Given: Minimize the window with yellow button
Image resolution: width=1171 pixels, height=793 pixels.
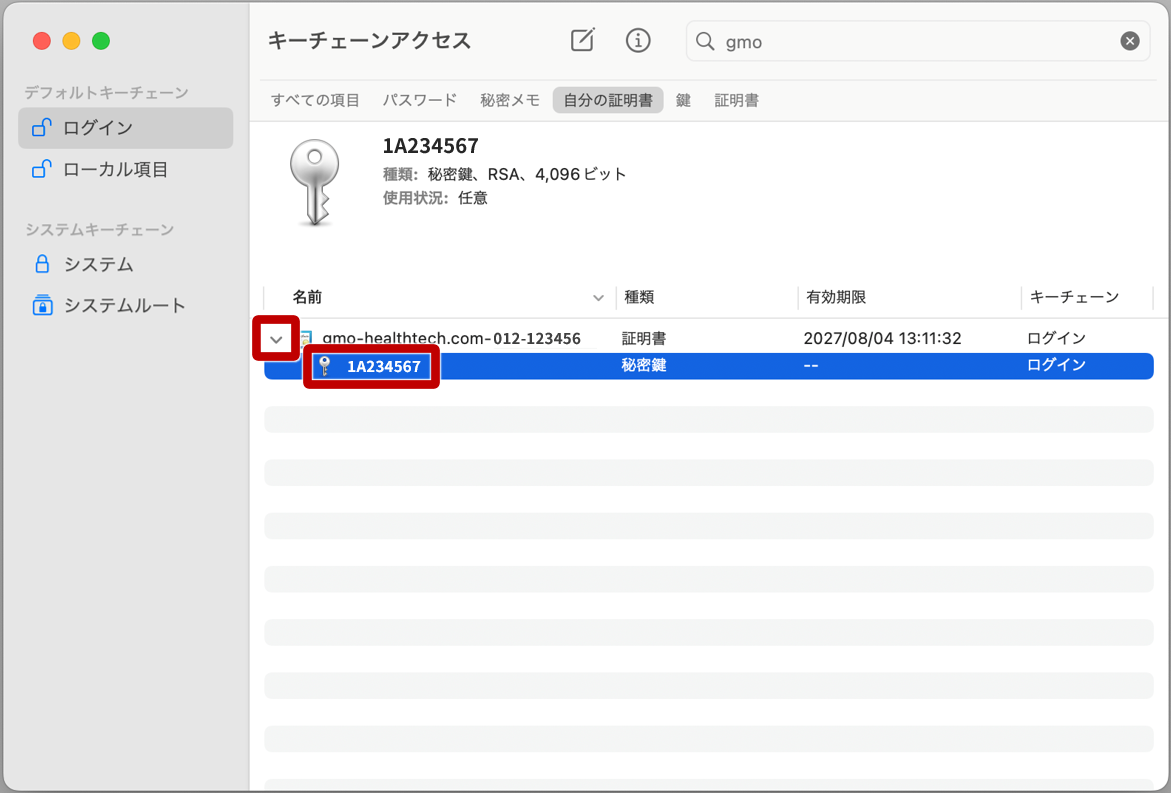Looking at the screenshot, I should (72, 41).
